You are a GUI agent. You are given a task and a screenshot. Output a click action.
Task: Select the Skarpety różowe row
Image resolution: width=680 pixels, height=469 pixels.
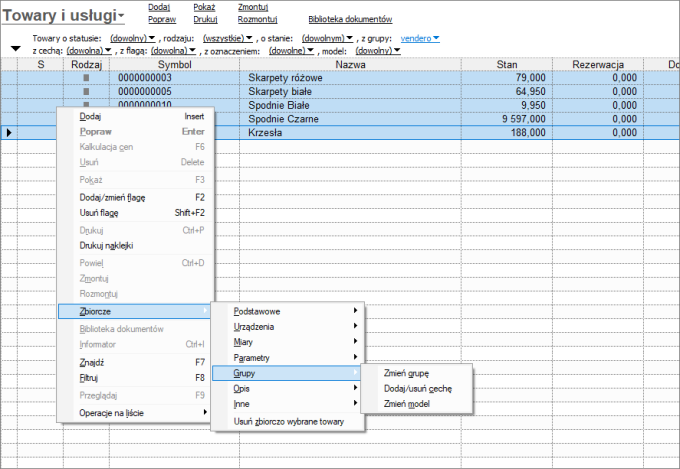coord(340,78)
